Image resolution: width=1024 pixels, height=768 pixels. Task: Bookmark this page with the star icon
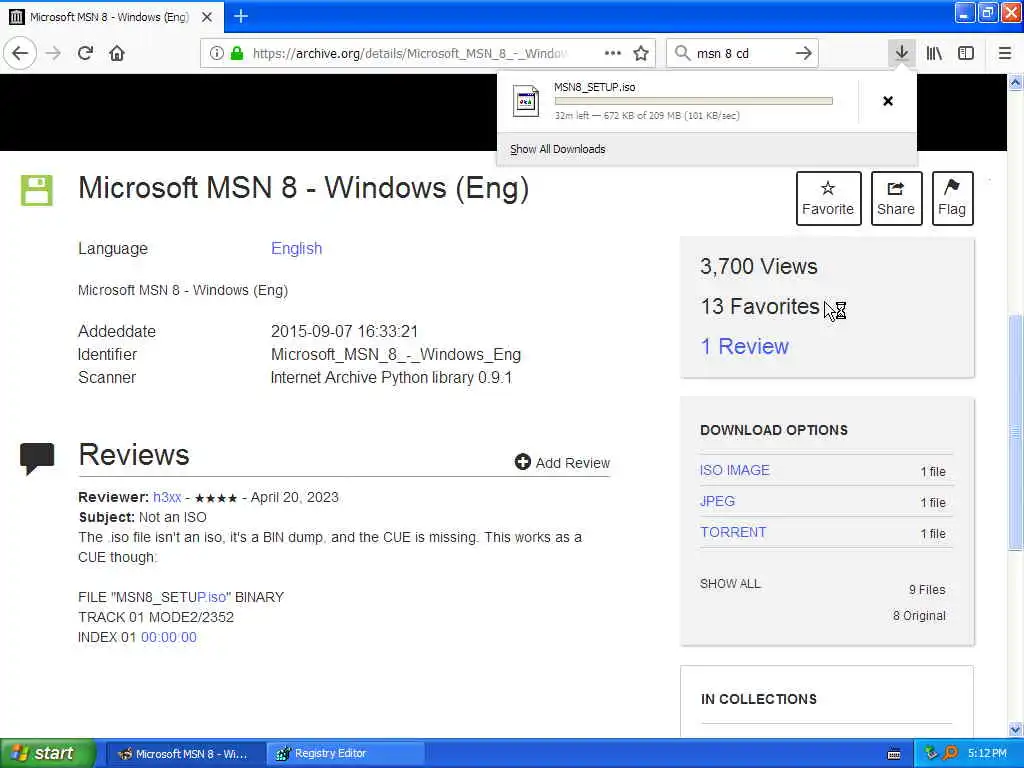pyautogui.click(x=641, y=54)
